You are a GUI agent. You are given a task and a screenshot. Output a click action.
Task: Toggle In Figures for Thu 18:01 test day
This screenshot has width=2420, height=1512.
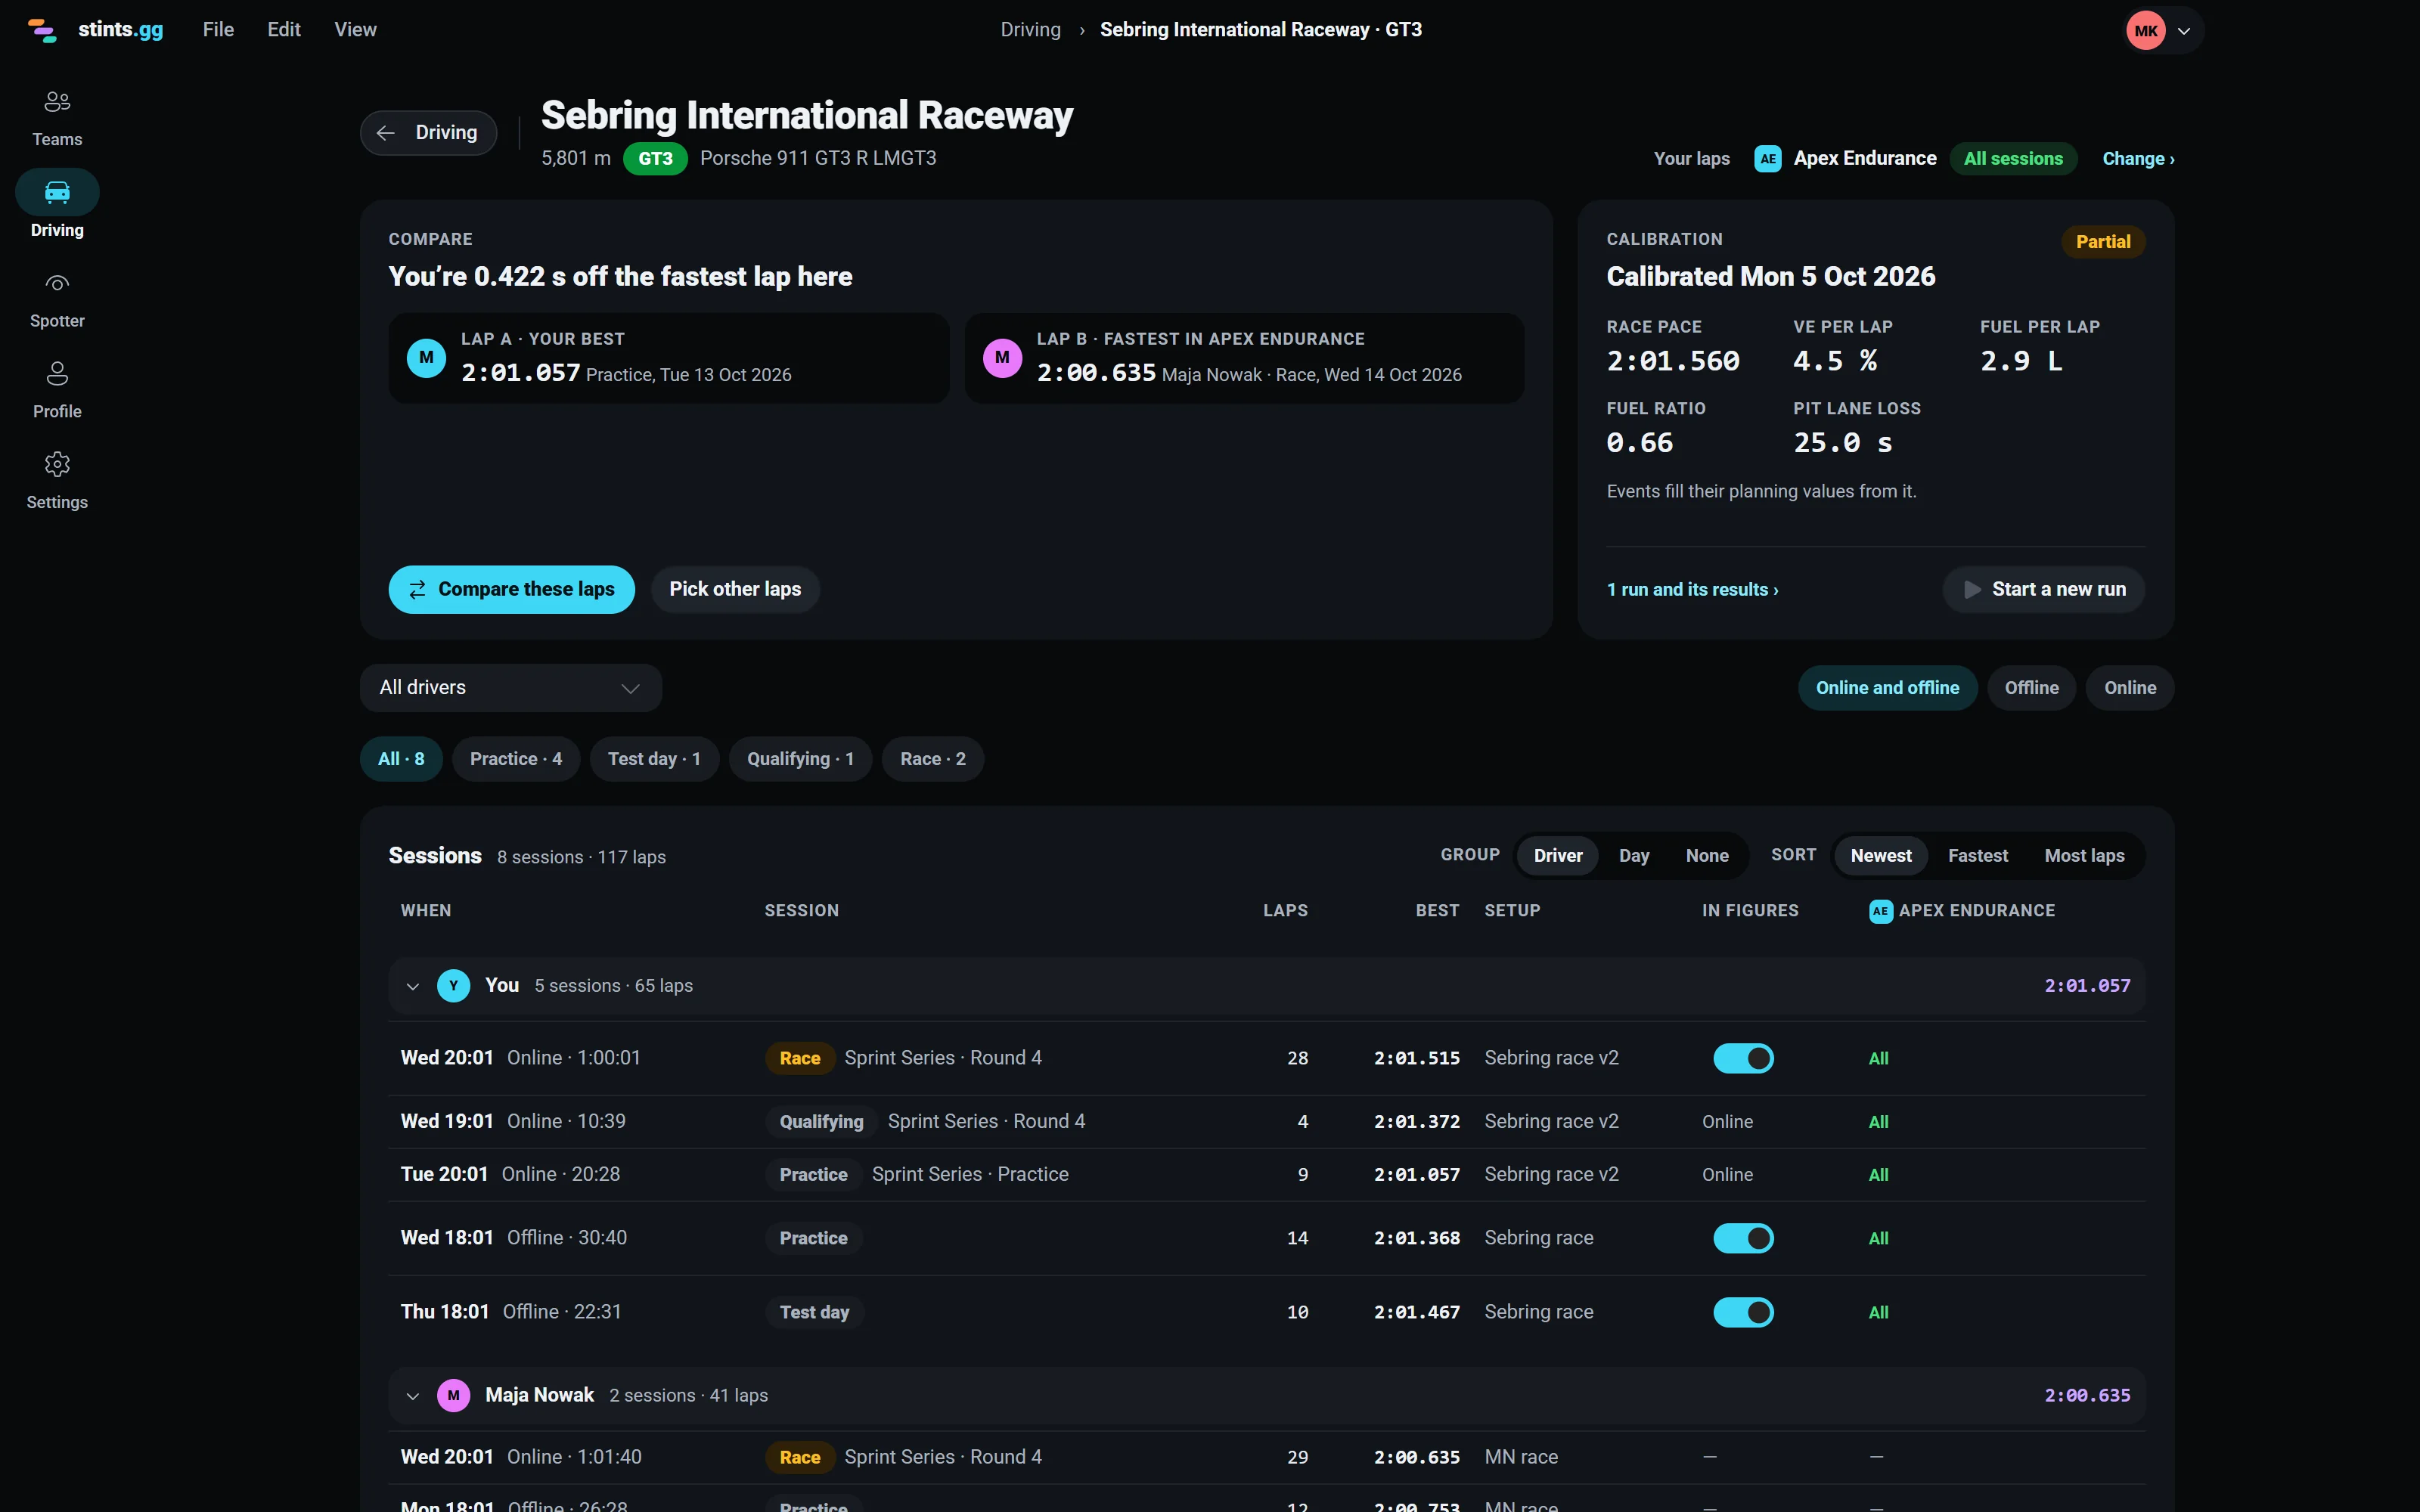[1743, 1312]
